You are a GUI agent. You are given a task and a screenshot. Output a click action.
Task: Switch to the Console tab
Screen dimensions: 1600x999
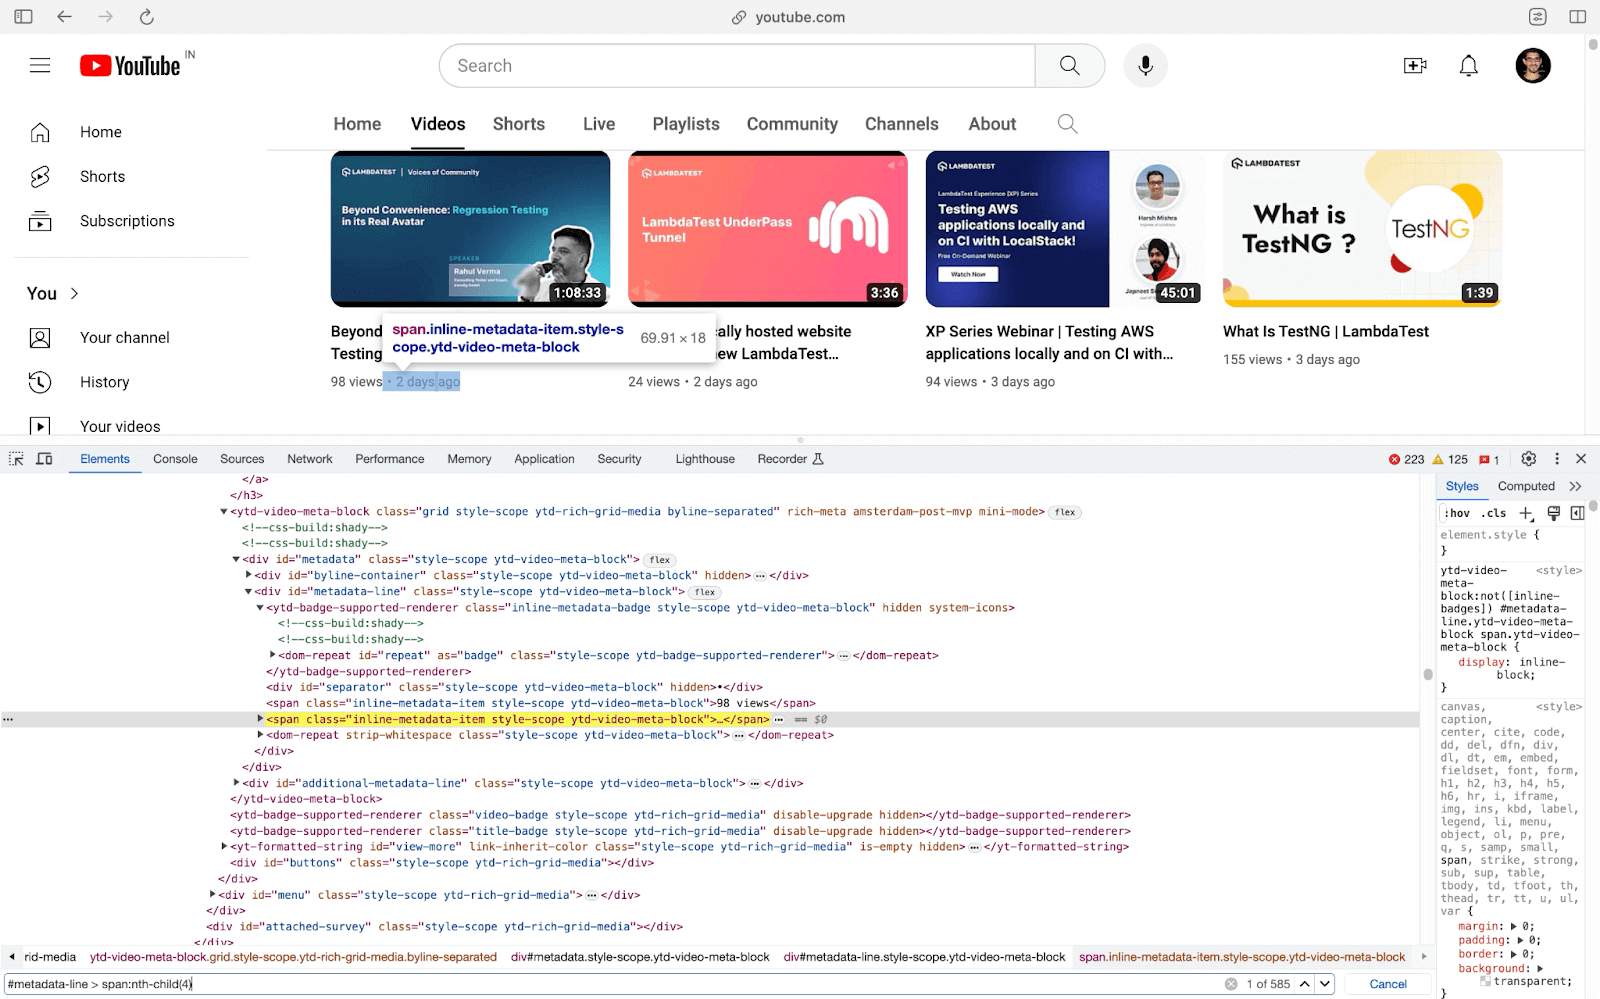pyautogui.click(x=175, y=459)
